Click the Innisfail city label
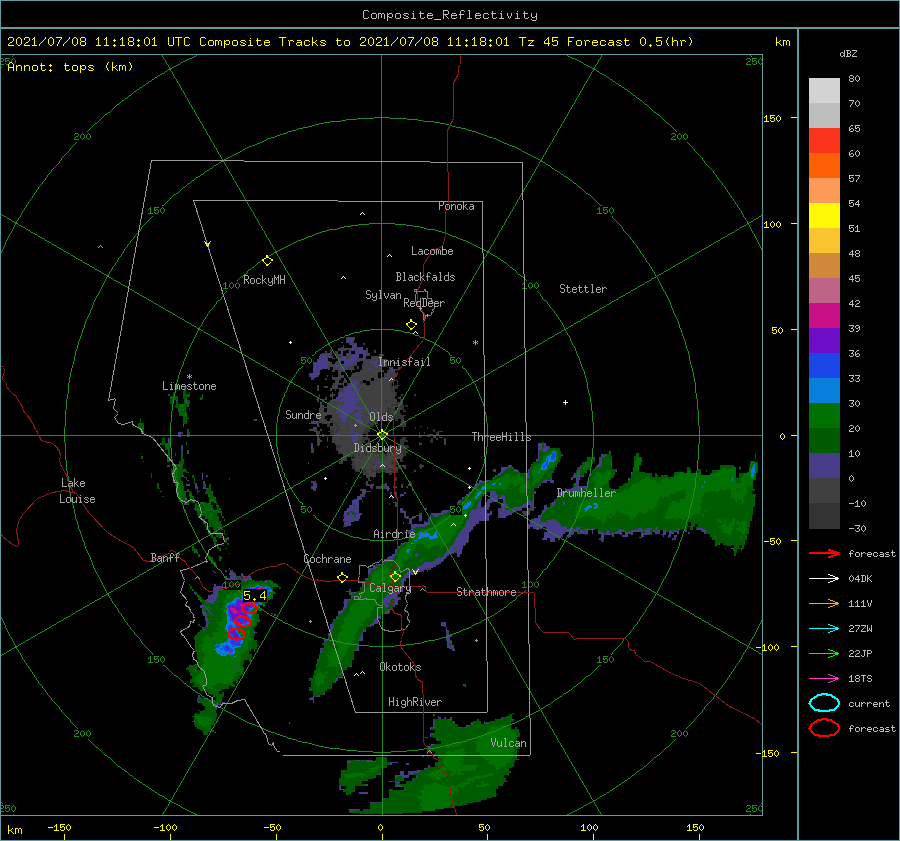Viewport: 900px width, 841px height. [404, 362]
